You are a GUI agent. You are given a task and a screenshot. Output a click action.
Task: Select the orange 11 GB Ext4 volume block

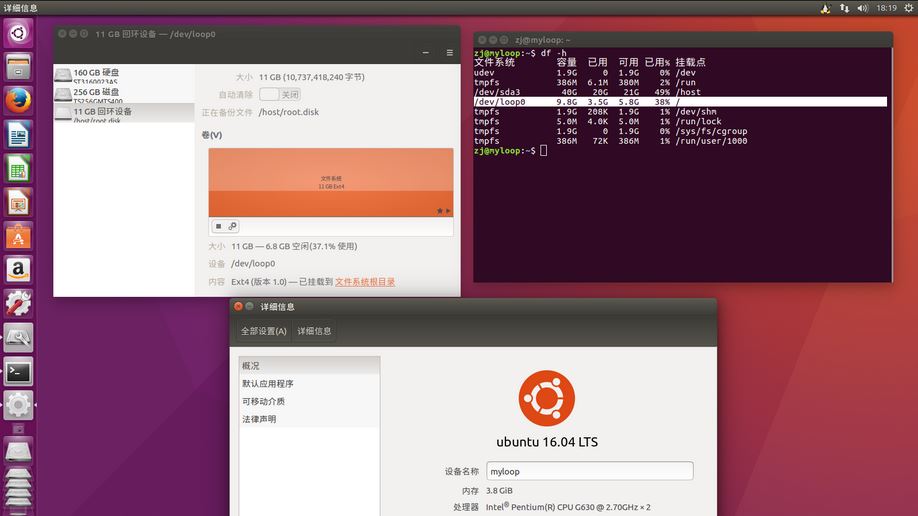(x=331, y=182)
